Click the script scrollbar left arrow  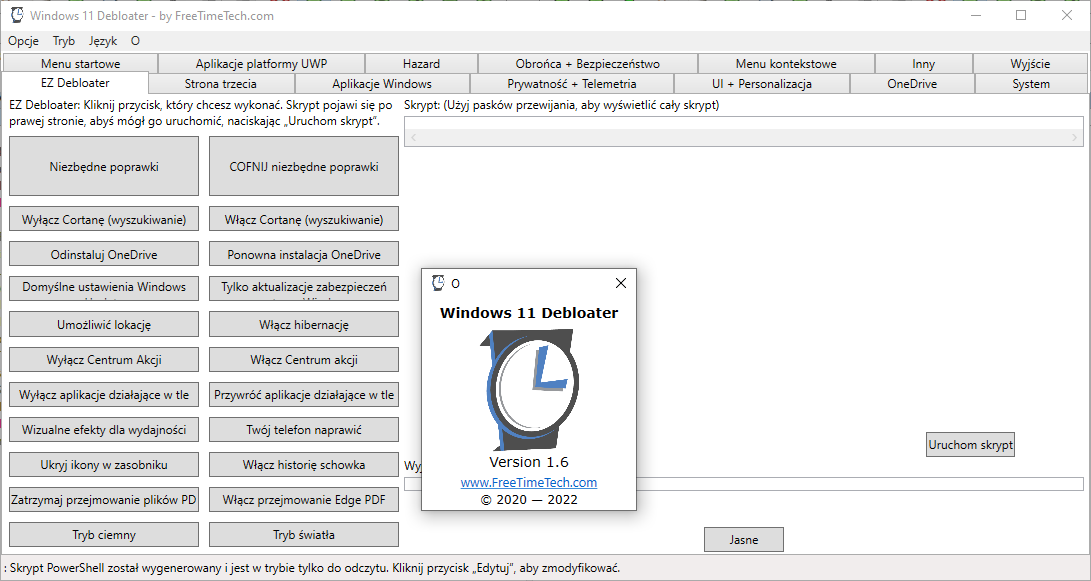pyautogui.click(x=413, y=138)
